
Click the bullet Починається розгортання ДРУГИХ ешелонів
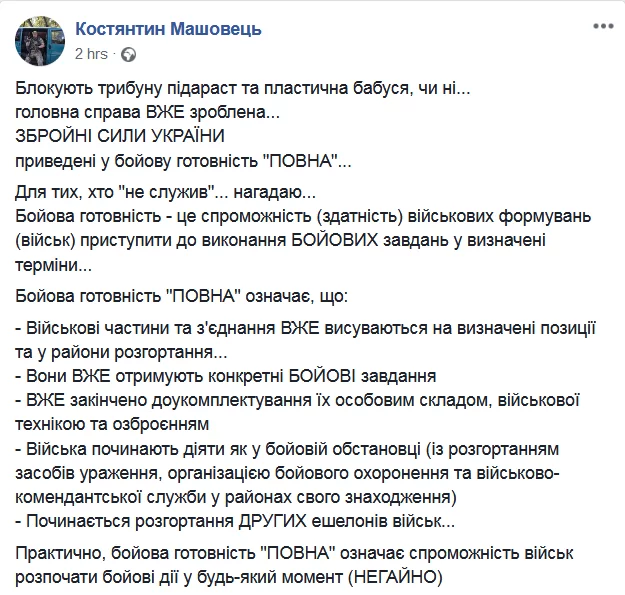(x=235, y=521)
